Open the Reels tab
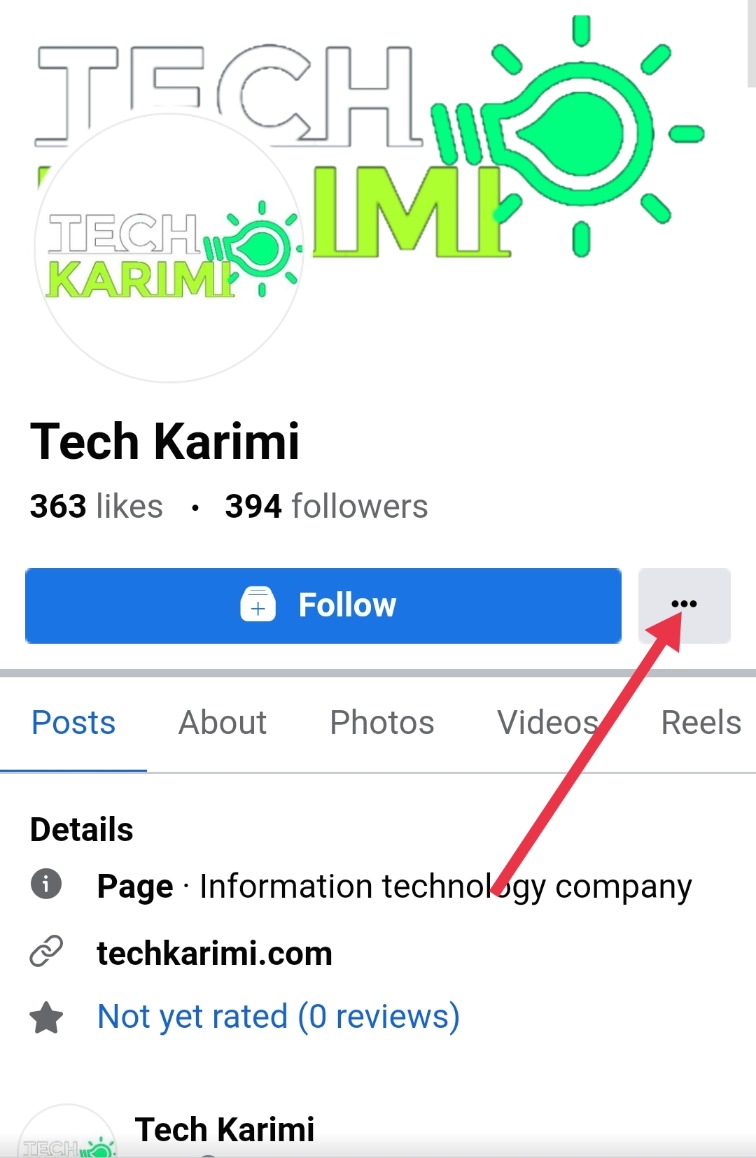 pyautogui.click(x=701, y=722)
